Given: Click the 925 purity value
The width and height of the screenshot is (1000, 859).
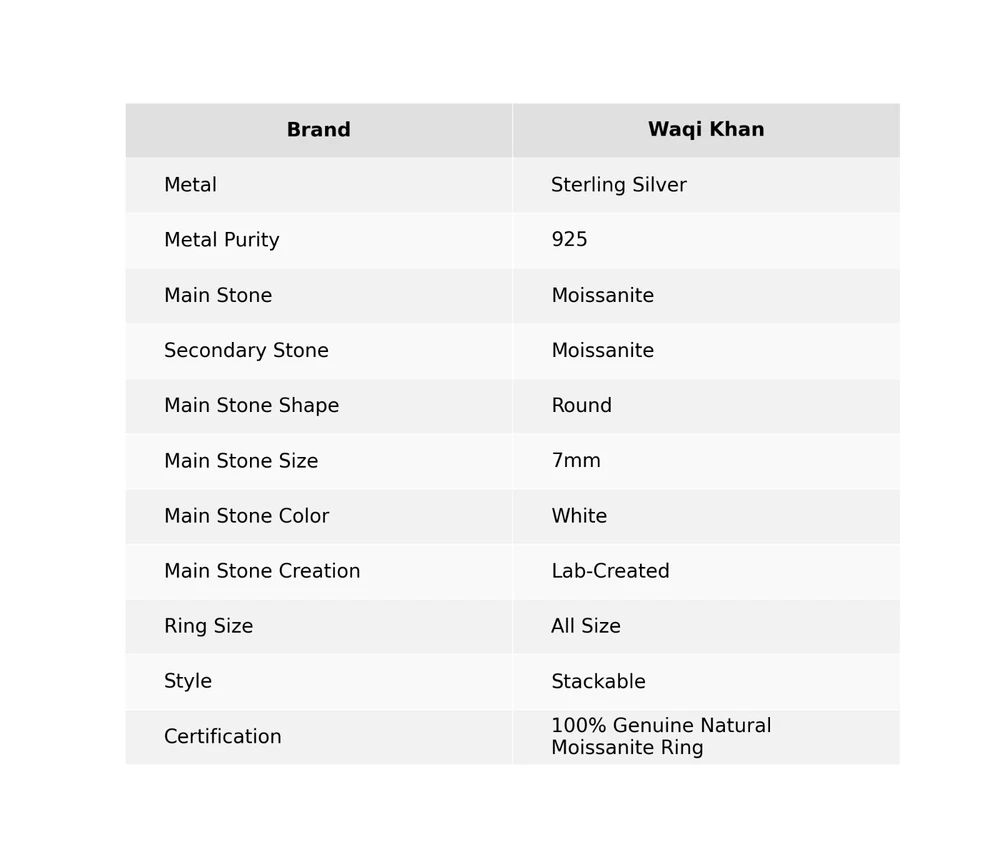Looking at the screenshot, I should 569,240.
